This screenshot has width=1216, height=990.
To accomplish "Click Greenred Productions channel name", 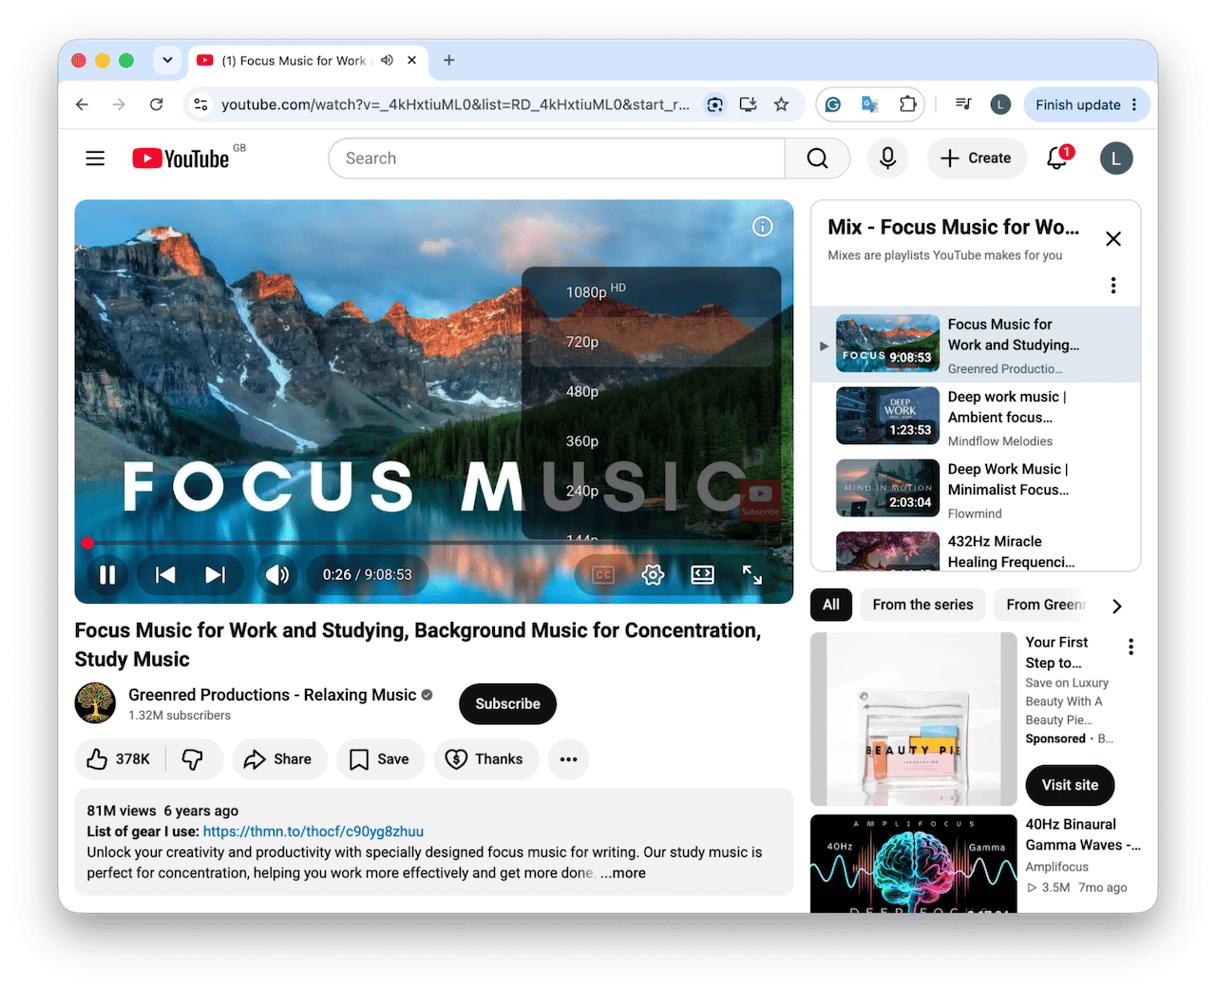I will [x=272, y=695].
